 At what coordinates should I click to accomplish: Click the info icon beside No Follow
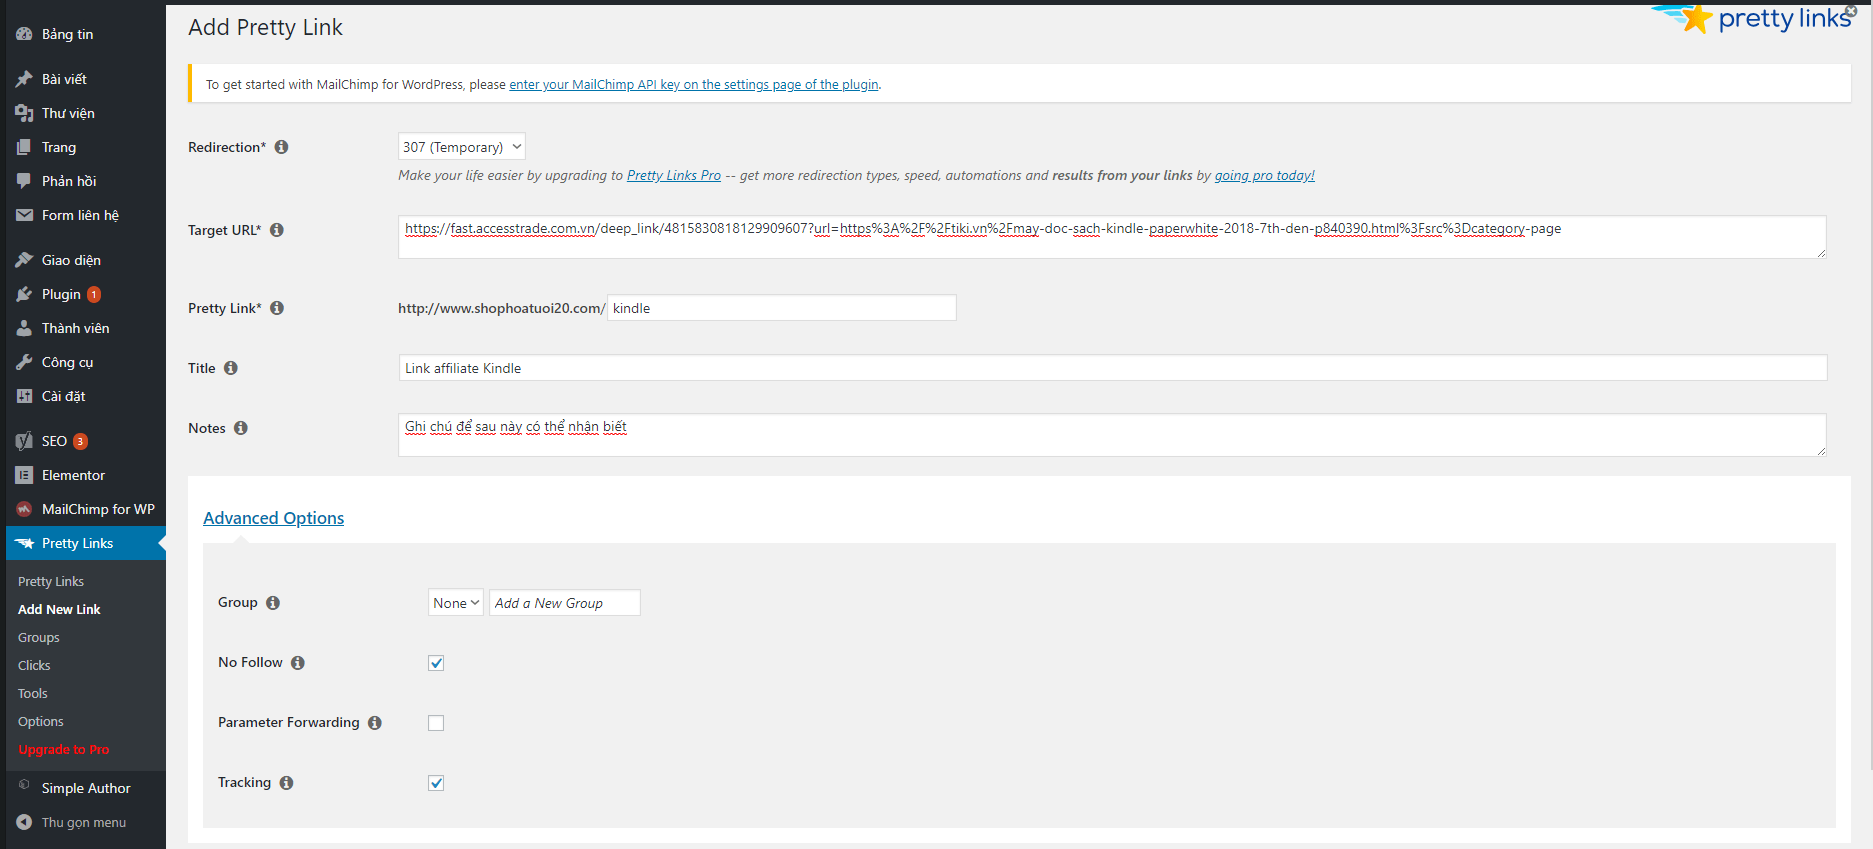click(298, 663)
